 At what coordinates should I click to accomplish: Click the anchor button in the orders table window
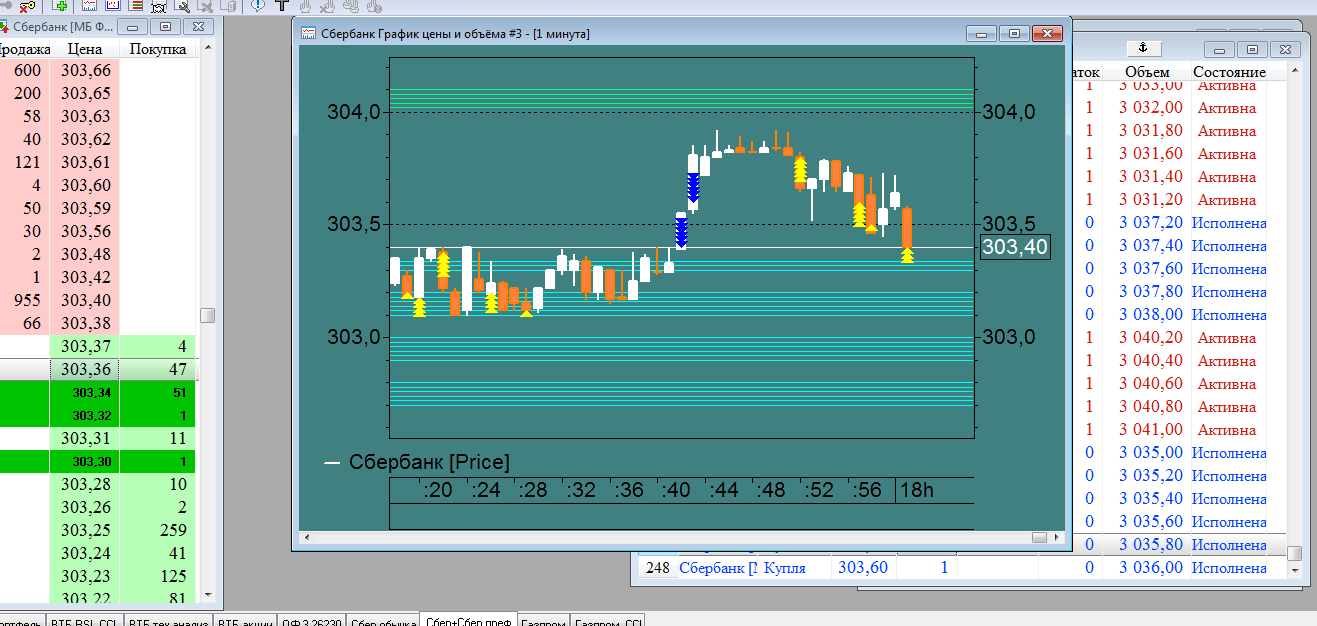point(1143,48)
